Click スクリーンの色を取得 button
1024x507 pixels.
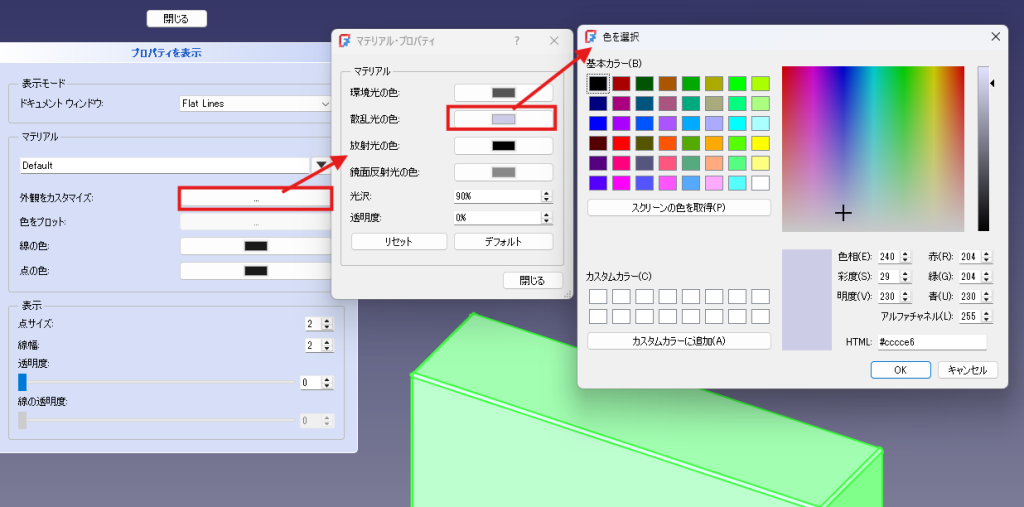point(678,208)
